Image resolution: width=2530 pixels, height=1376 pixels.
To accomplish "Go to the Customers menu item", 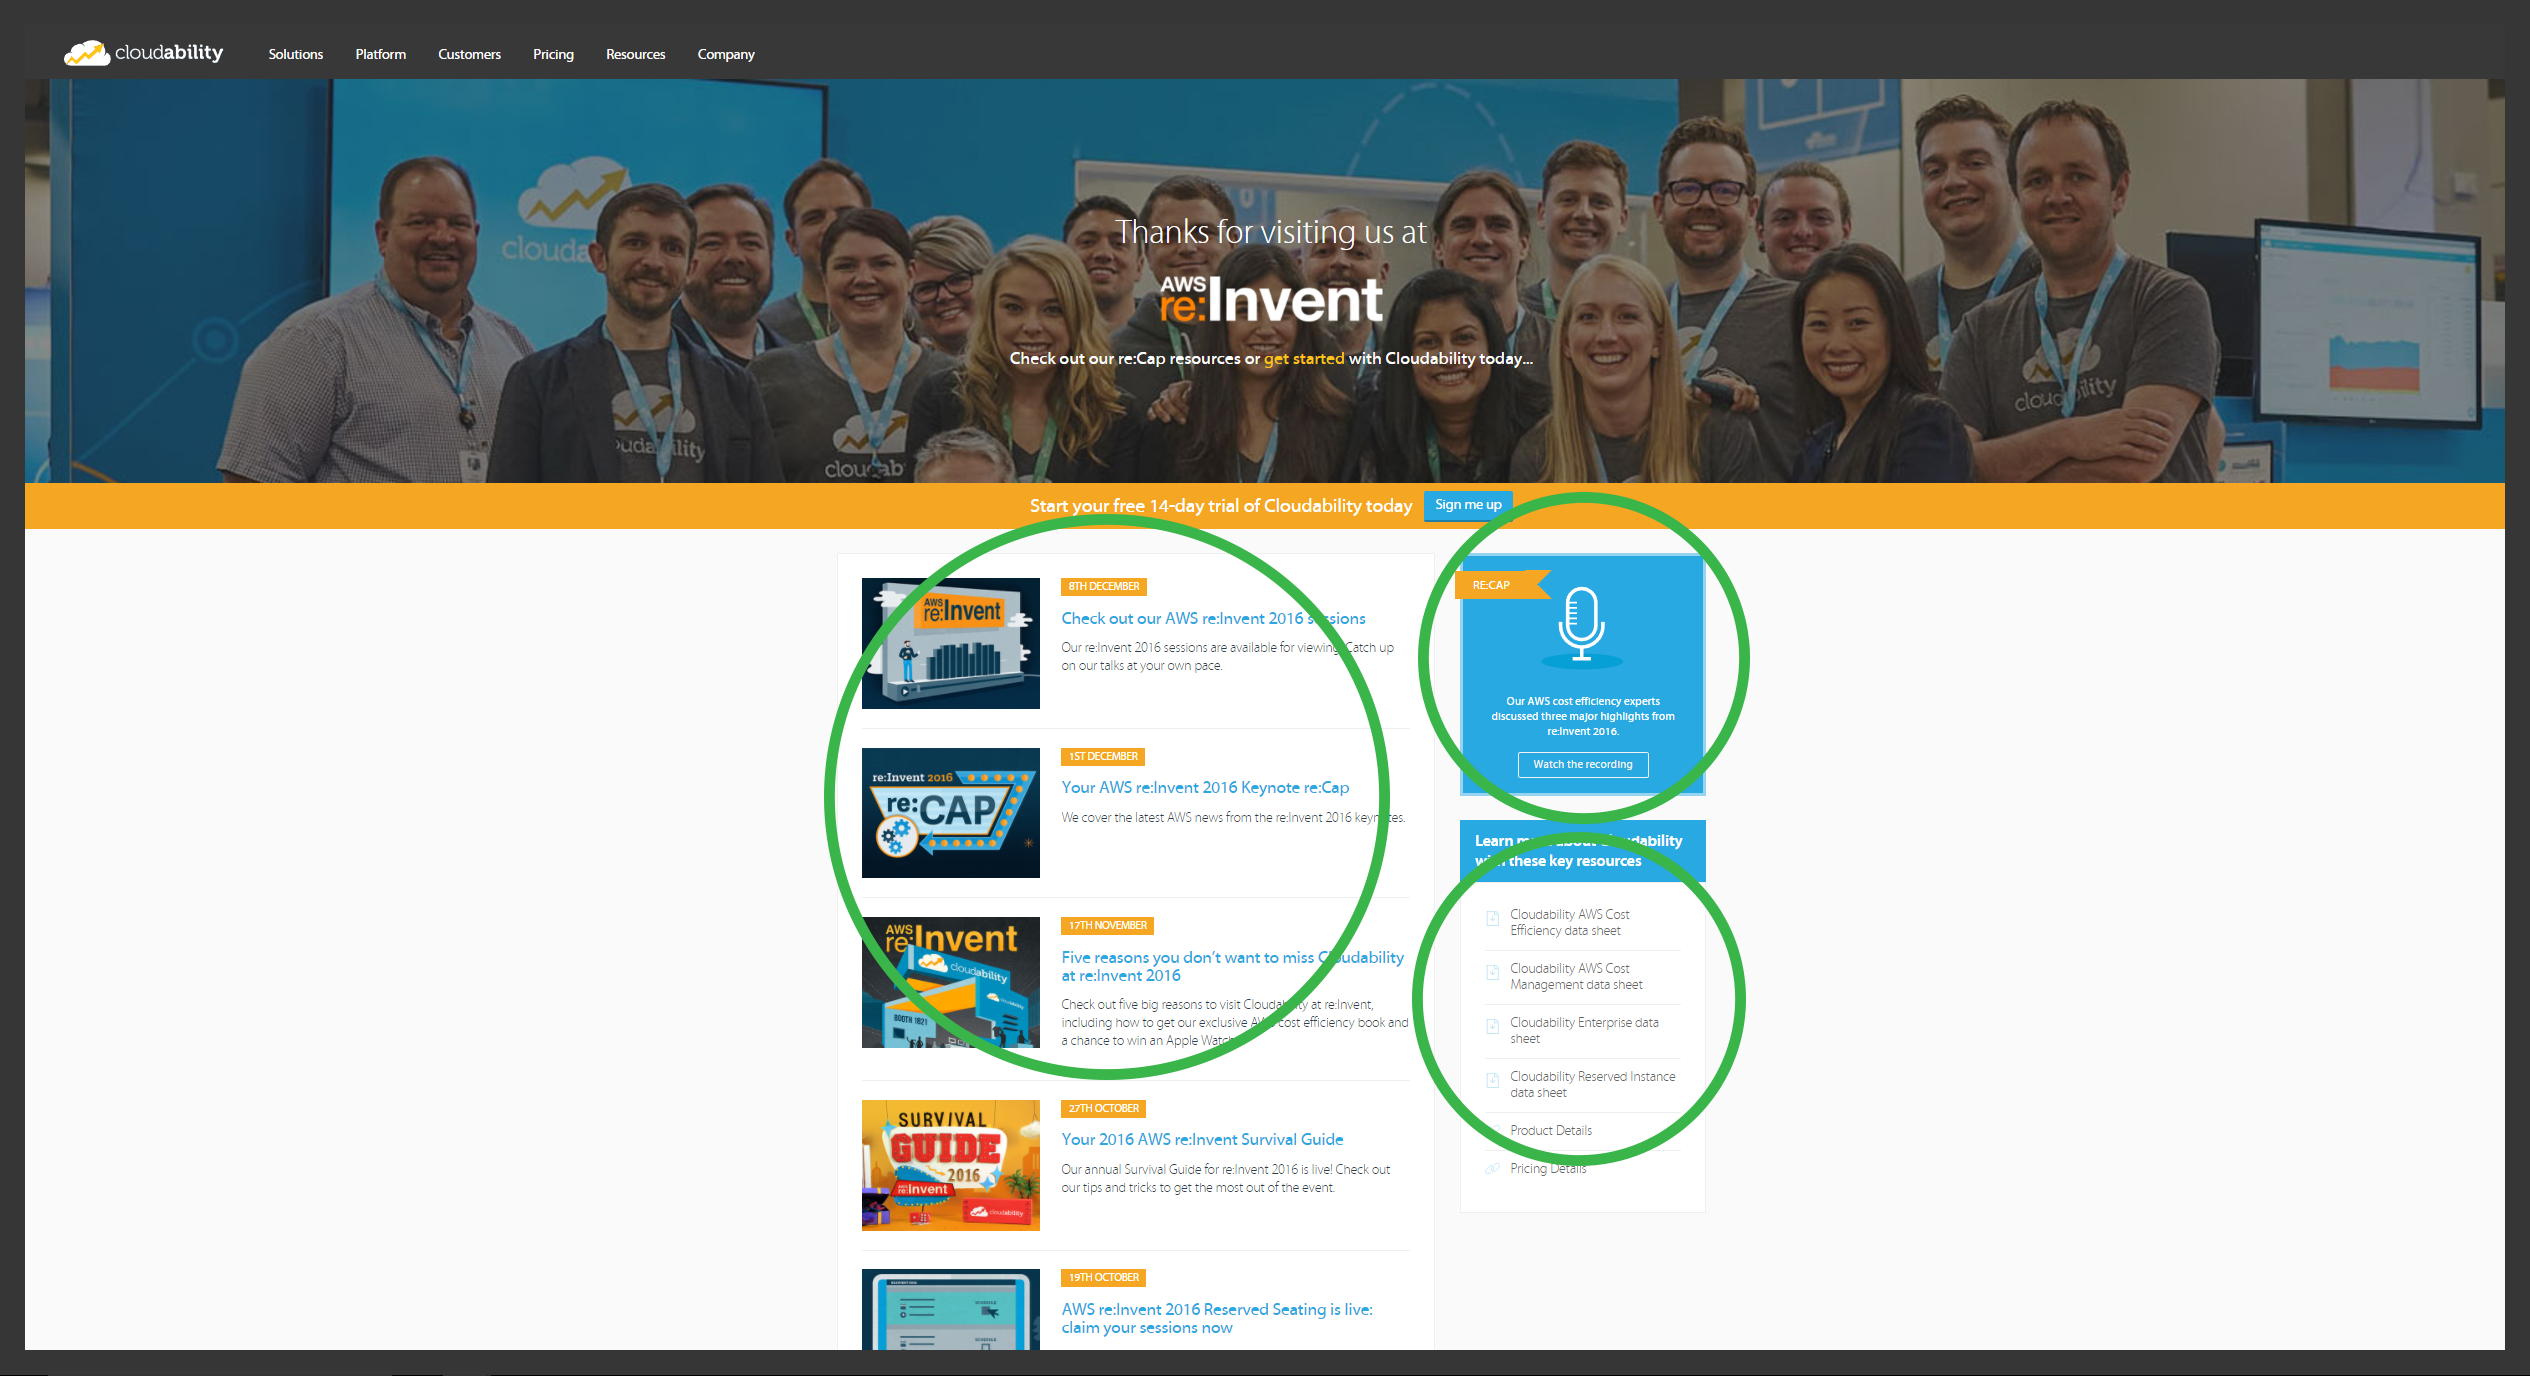I will point(469,54).
